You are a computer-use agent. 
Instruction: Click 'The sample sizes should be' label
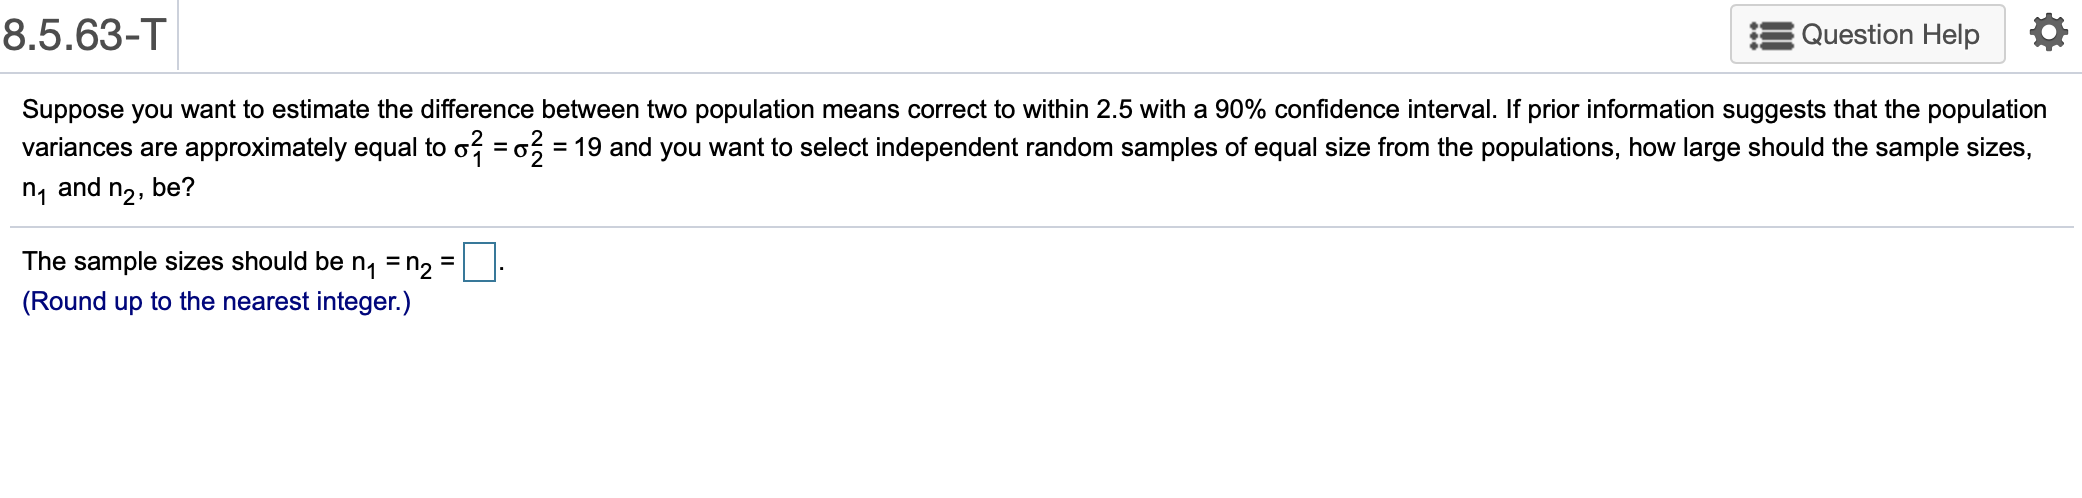(x=183, y=262)
